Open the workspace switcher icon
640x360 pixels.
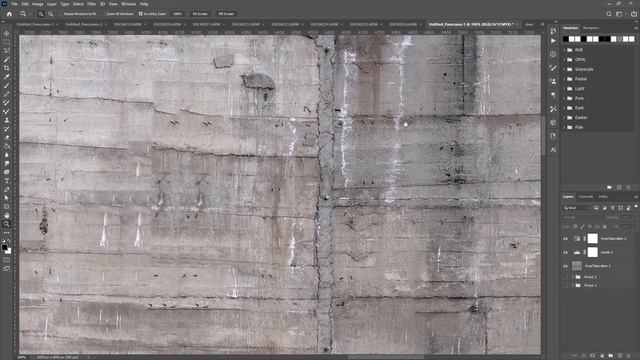[x=619, y=13]
